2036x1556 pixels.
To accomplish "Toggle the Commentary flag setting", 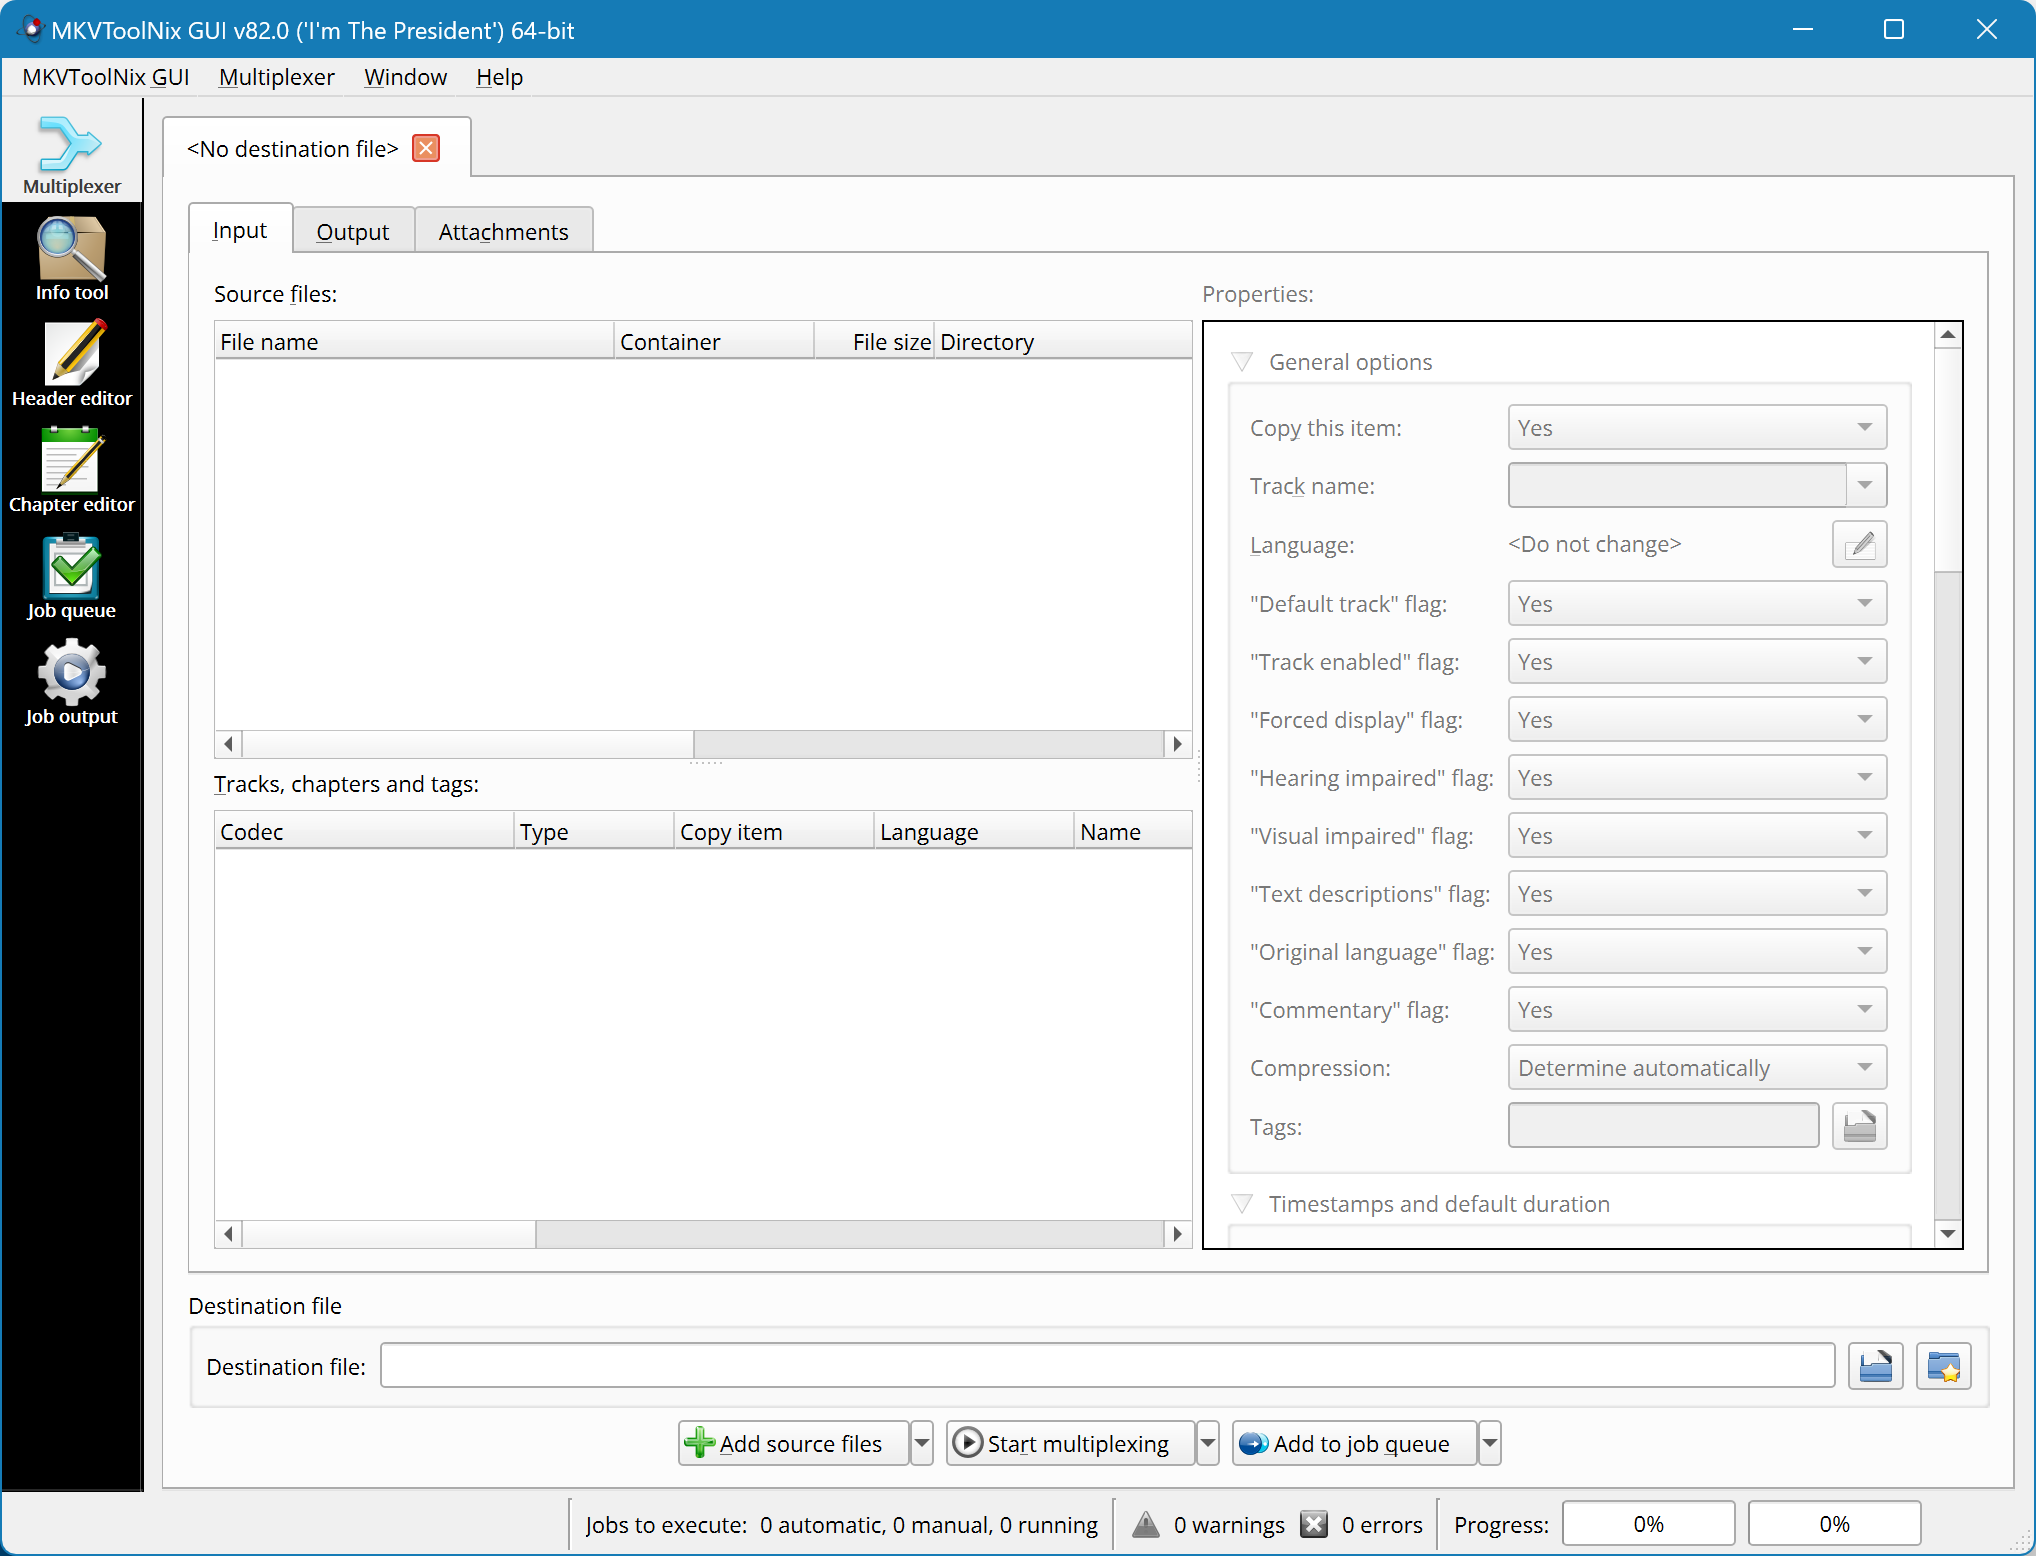I will 1691,1008.
